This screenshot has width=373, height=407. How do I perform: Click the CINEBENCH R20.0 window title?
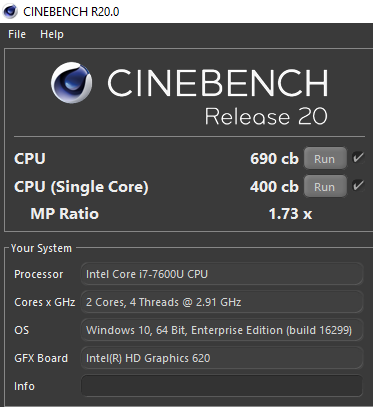pos(71,11)
